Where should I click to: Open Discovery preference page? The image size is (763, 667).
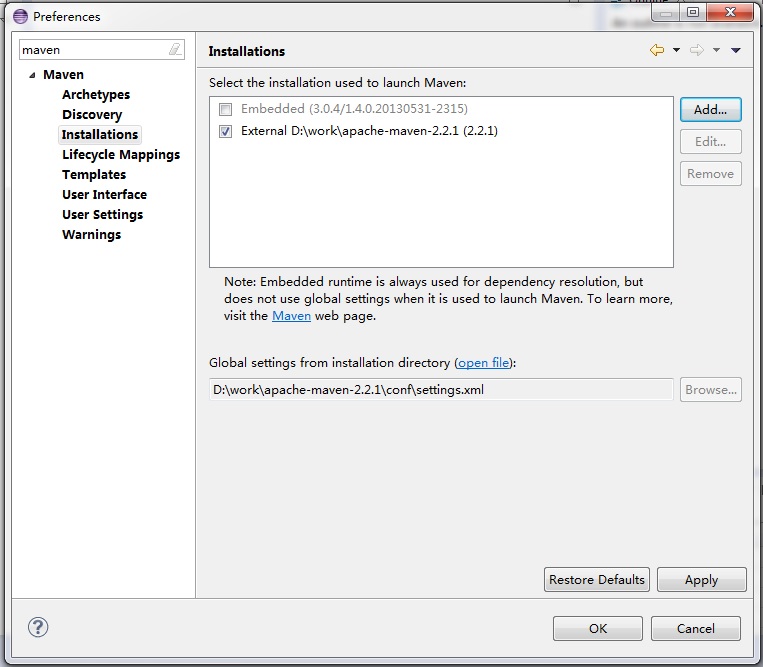[92, 114]
